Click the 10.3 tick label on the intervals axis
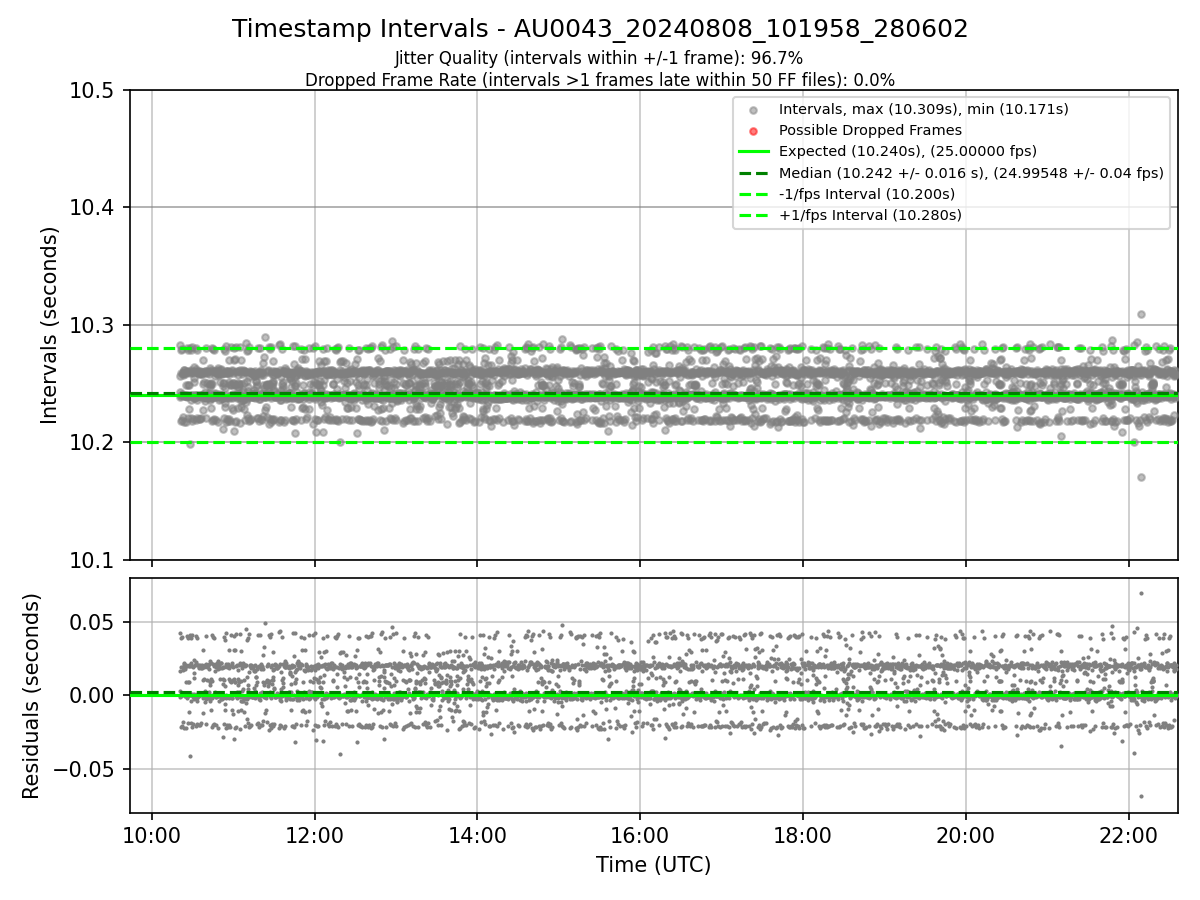Screen dimensions: 1200x900 click(94, 326)
